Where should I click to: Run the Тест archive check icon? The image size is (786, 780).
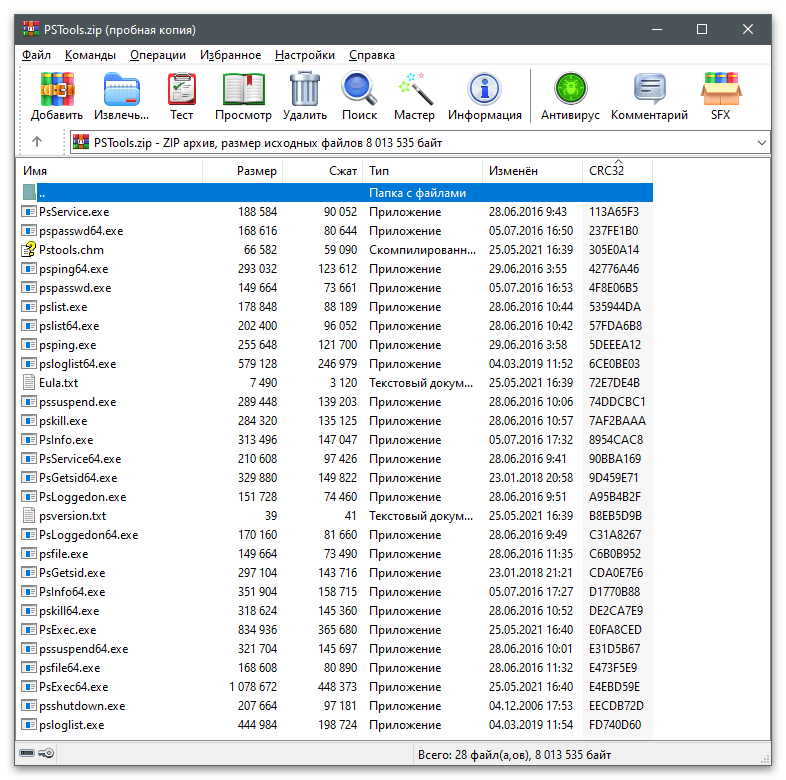[181, 89]
